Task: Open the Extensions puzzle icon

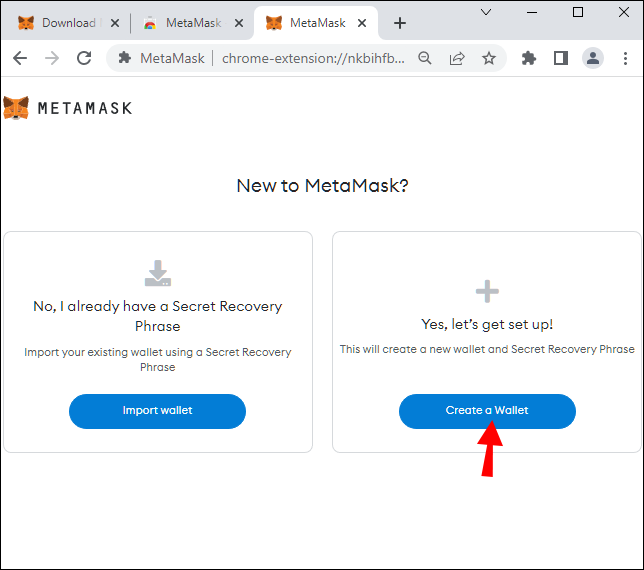Action: (x=529, y=58)
